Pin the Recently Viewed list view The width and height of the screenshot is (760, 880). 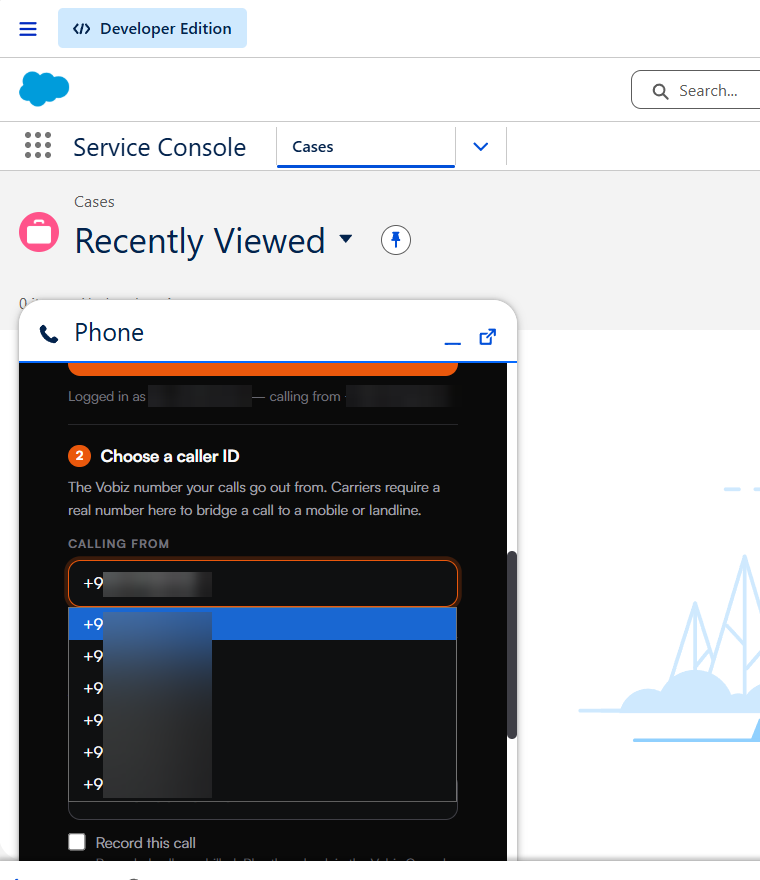tap(396, 240)
